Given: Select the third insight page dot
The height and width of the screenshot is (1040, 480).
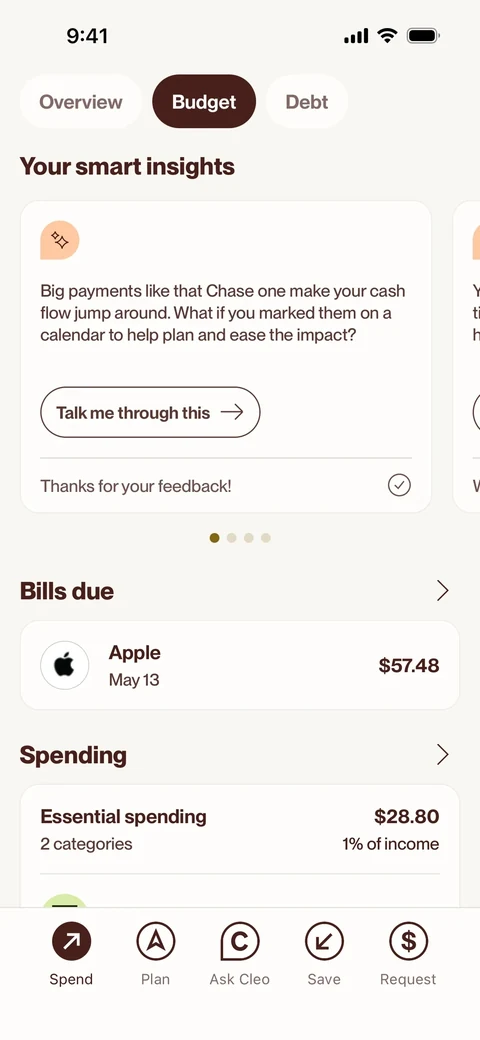Looking at the screenshot, I should (x=249, y=538).
